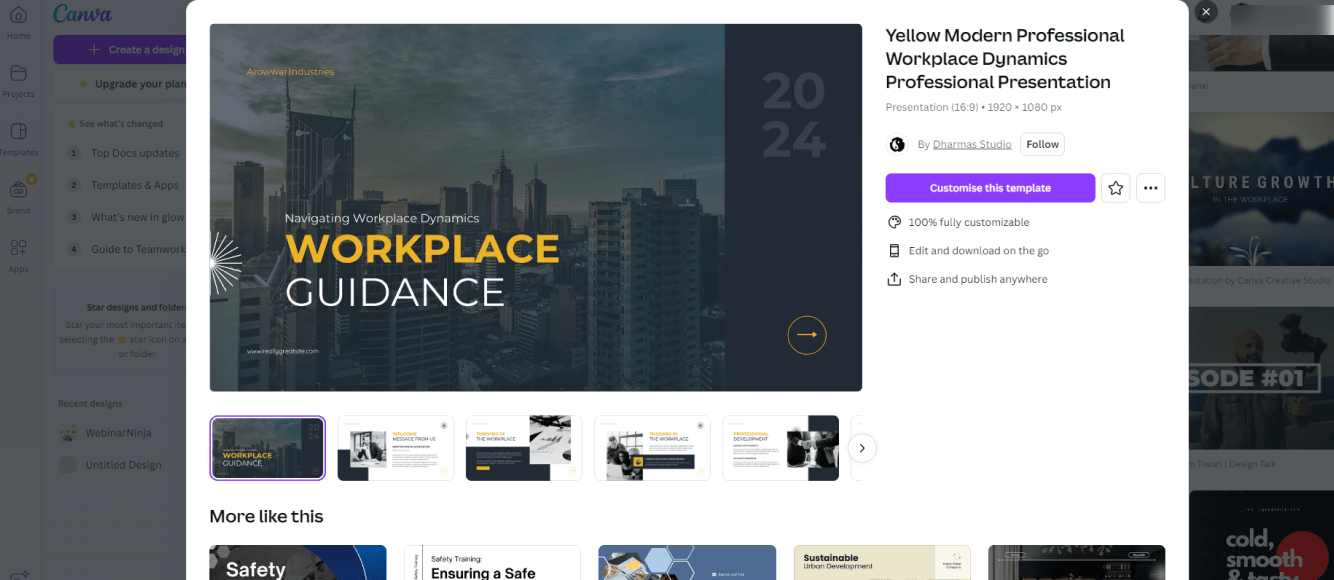
Task: Open the Sustainable Urban Development template
Action: [882, 562]
